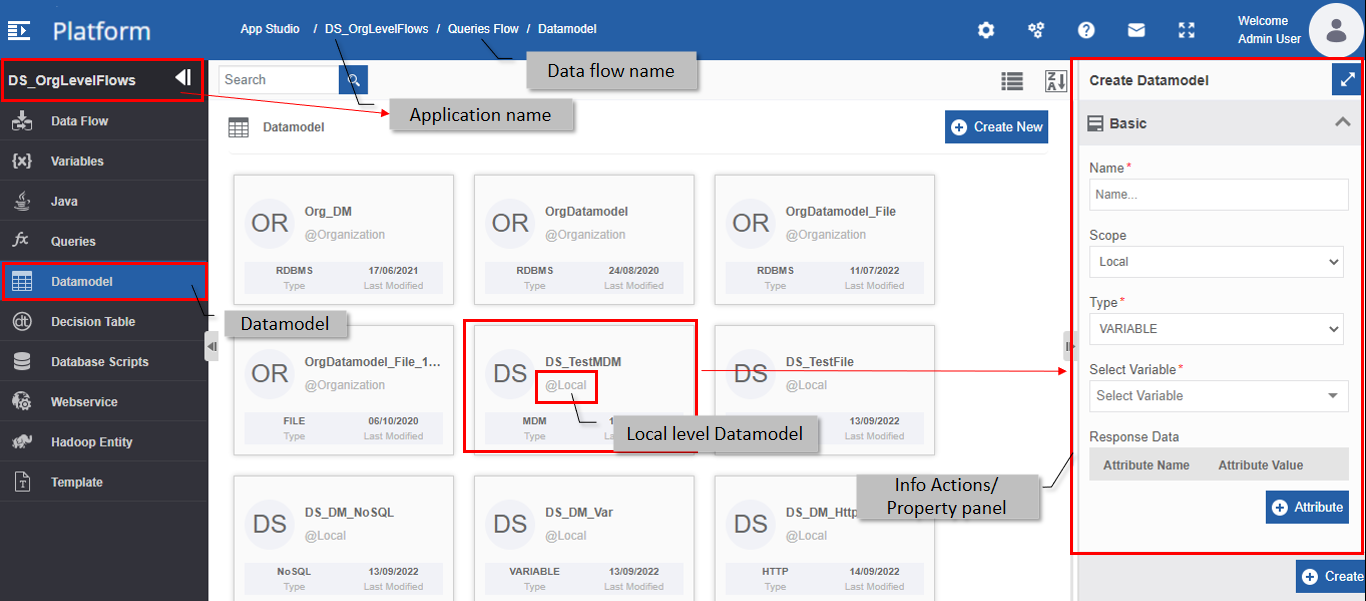The width and height of the screenshot is (1366, 601).
Task: Click the Name input field
Action: tap(1219, 195)
